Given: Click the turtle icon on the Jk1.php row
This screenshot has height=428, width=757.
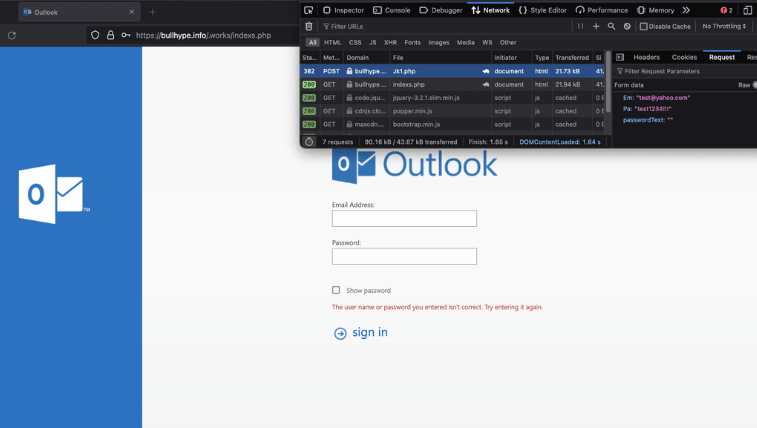Looking at the screenshot, I should (x=485, y=71).
